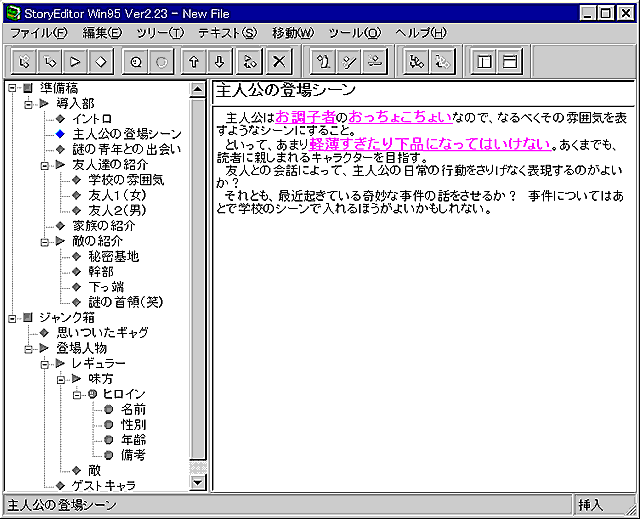Select the 友人1(女) tree node
The image size is (640, 519).
[x=118, y=195]
